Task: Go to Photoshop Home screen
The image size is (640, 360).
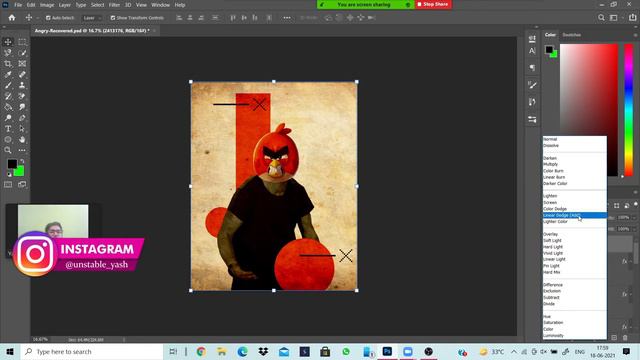Action: point(12,18)
